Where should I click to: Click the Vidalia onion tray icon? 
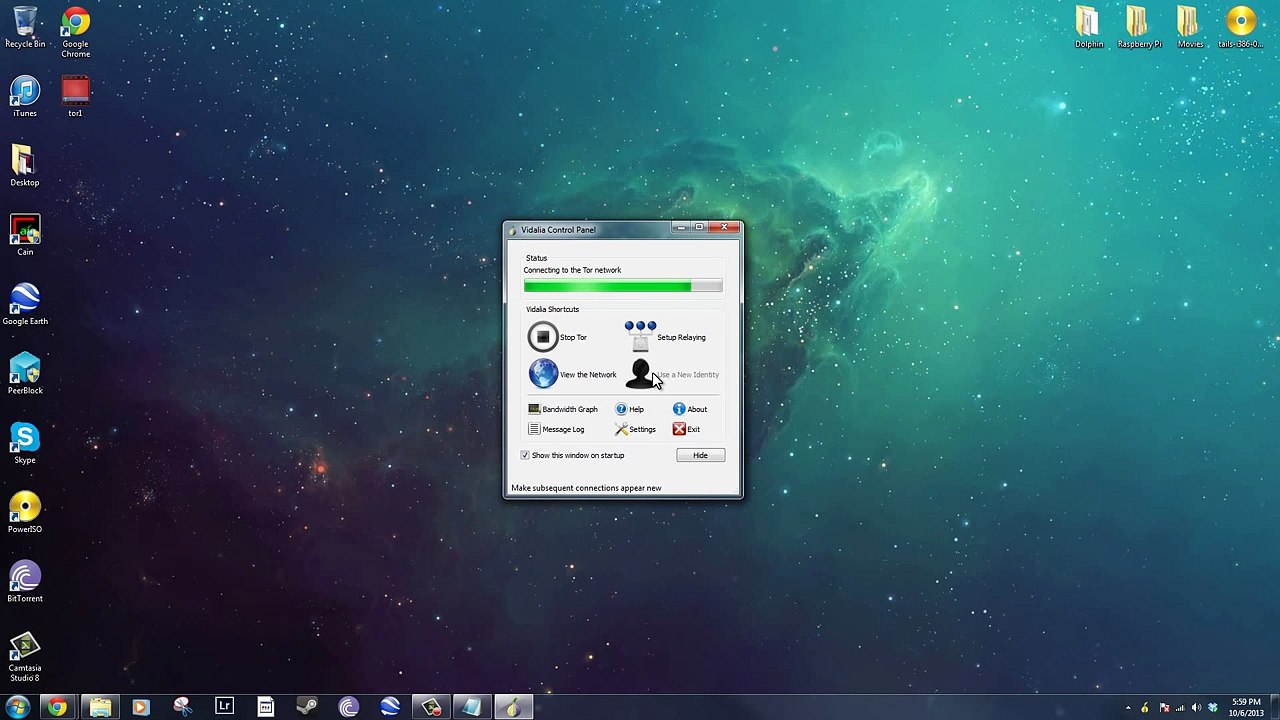point(1145,708)
